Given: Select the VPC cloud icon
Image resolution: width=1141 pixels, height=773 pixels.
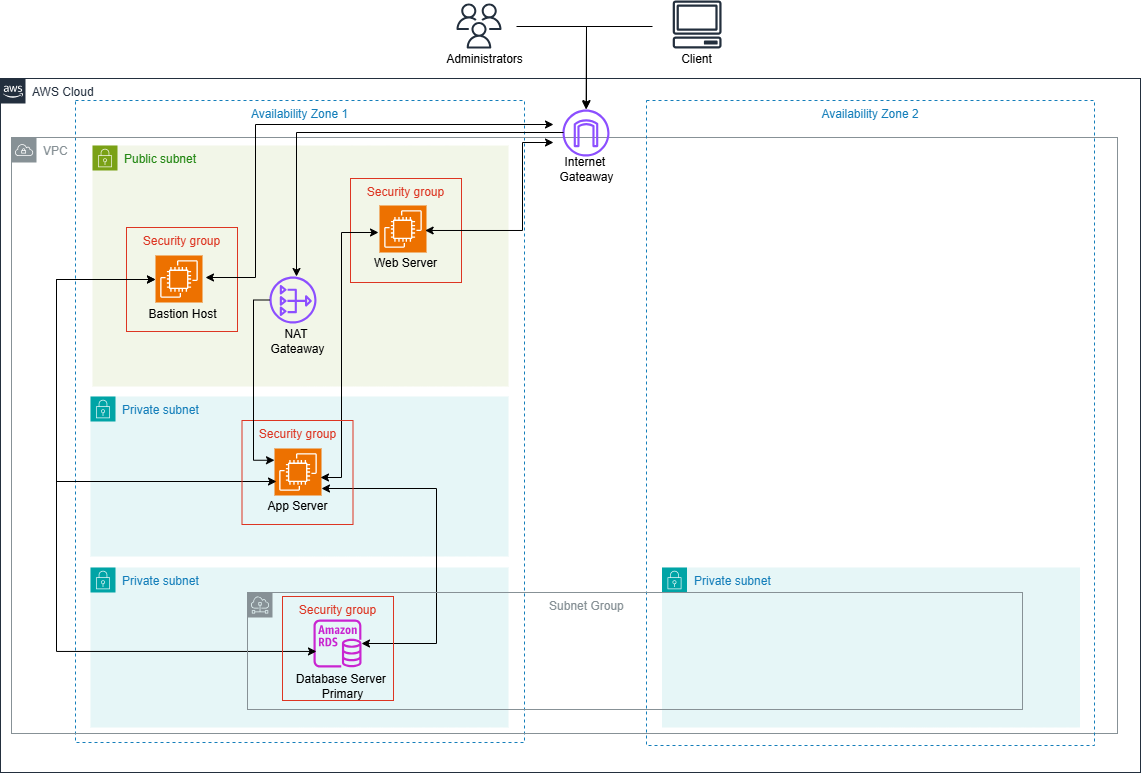Looking at the screenshot, I should click(24, 151).
